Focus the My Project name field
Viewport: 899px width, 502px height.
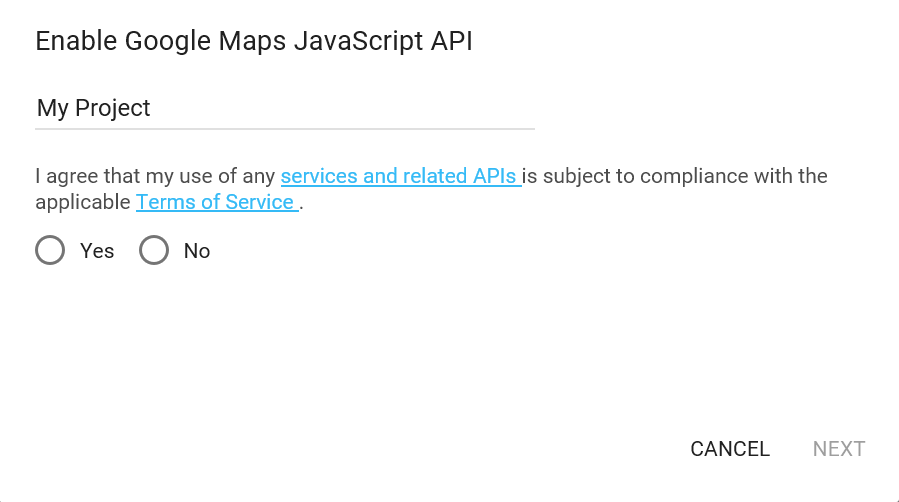(285, 108)
